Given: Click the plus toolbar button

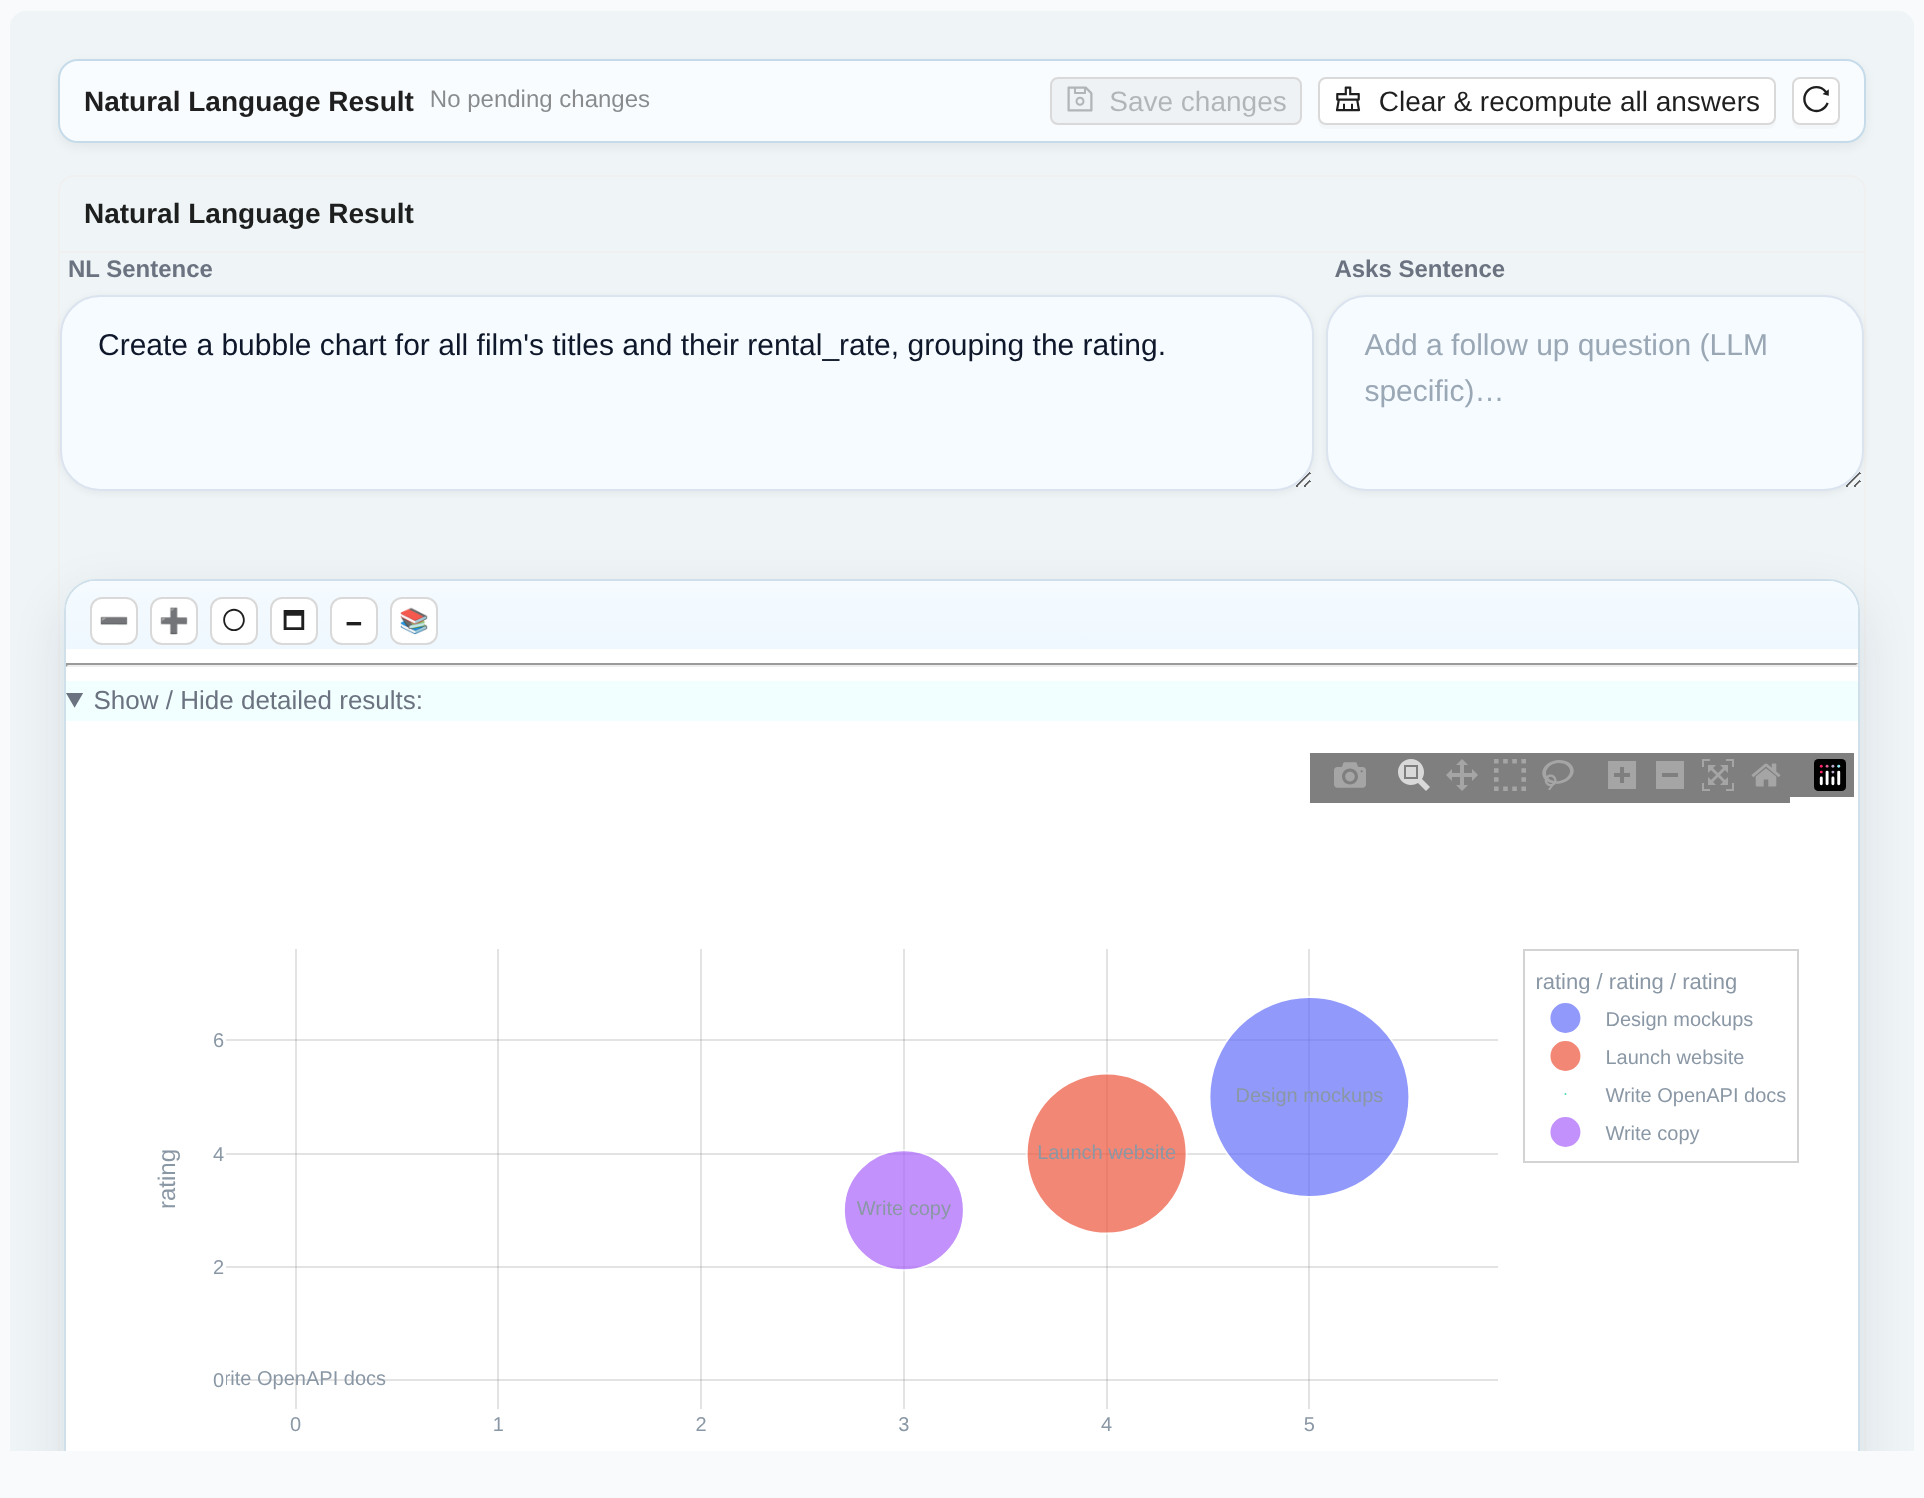Looking at the screenshot, I should click(x=174, y=621).
